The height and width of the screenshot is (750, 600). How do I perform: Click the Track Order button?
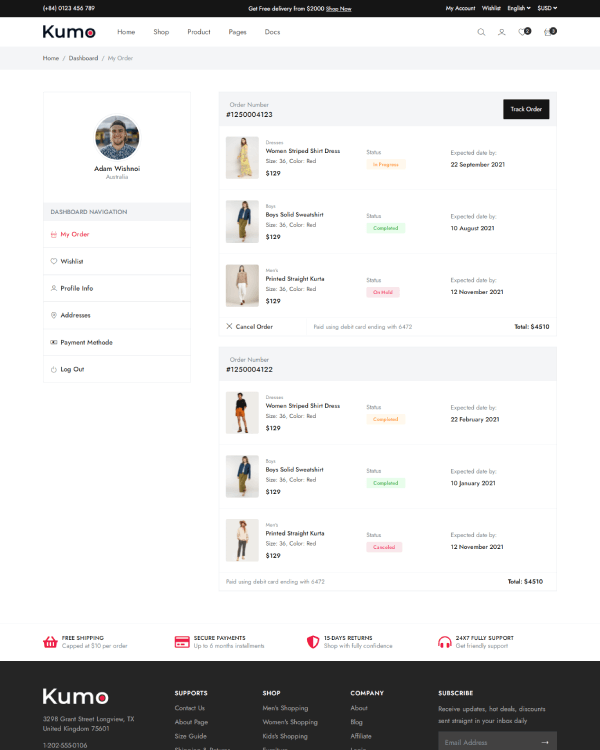(x=526, y=109)
